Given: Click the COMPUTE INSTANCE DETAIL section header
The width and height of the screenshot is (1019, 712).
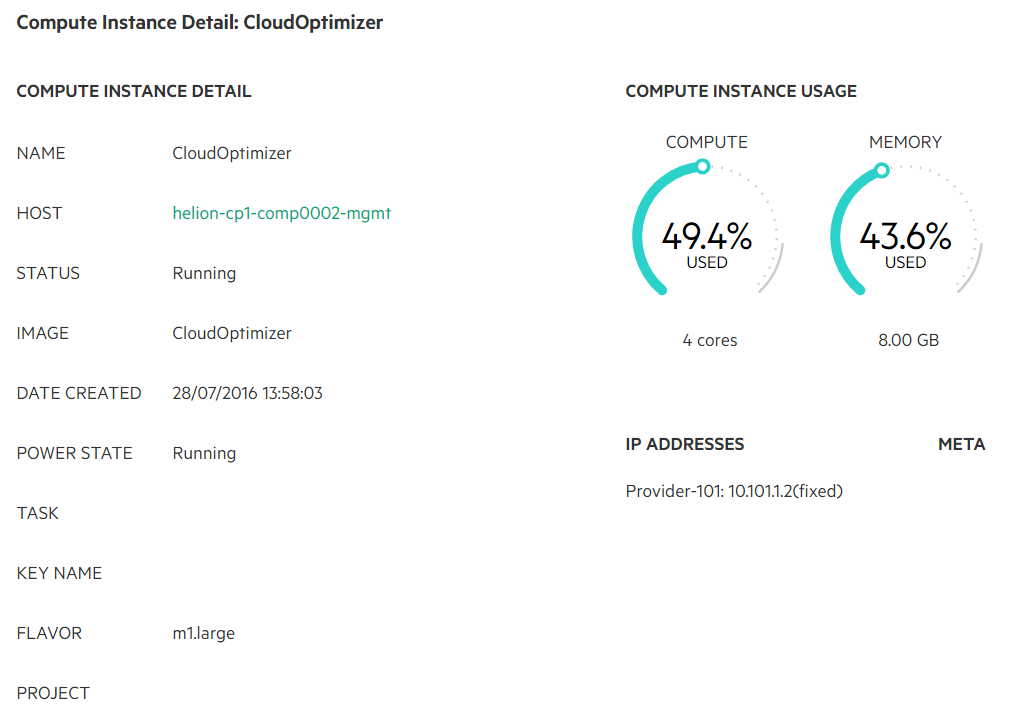Looking at the screenshot, I should click(134, 91).
